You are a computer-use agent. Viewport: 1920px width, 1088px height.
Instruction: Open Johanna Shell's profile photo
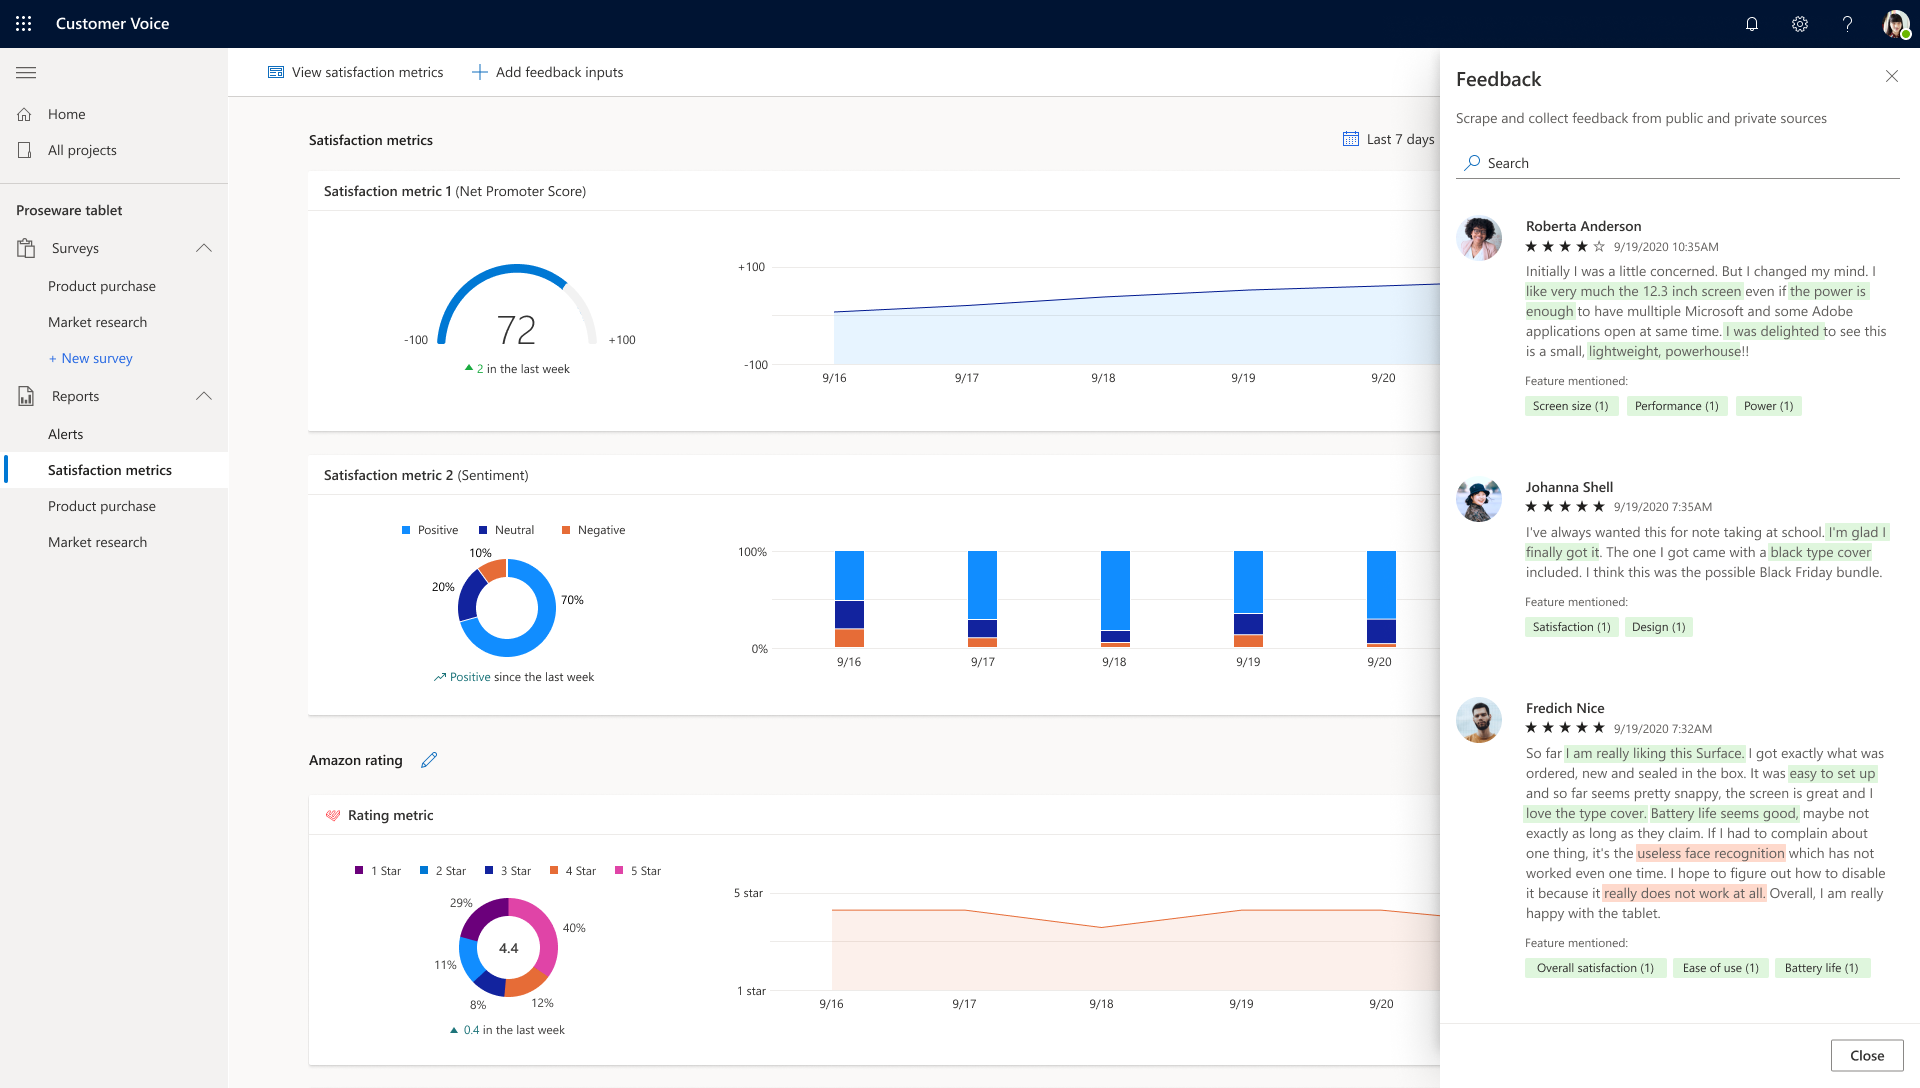point(1479,500)
